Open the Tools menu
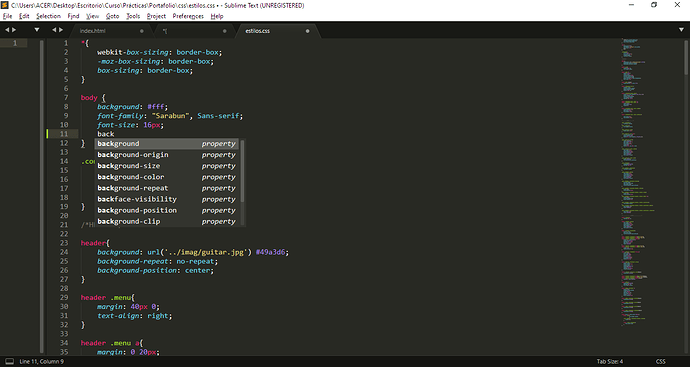This screenshot has height=367, width=690. pyautogui.click(x=133, y=16)
